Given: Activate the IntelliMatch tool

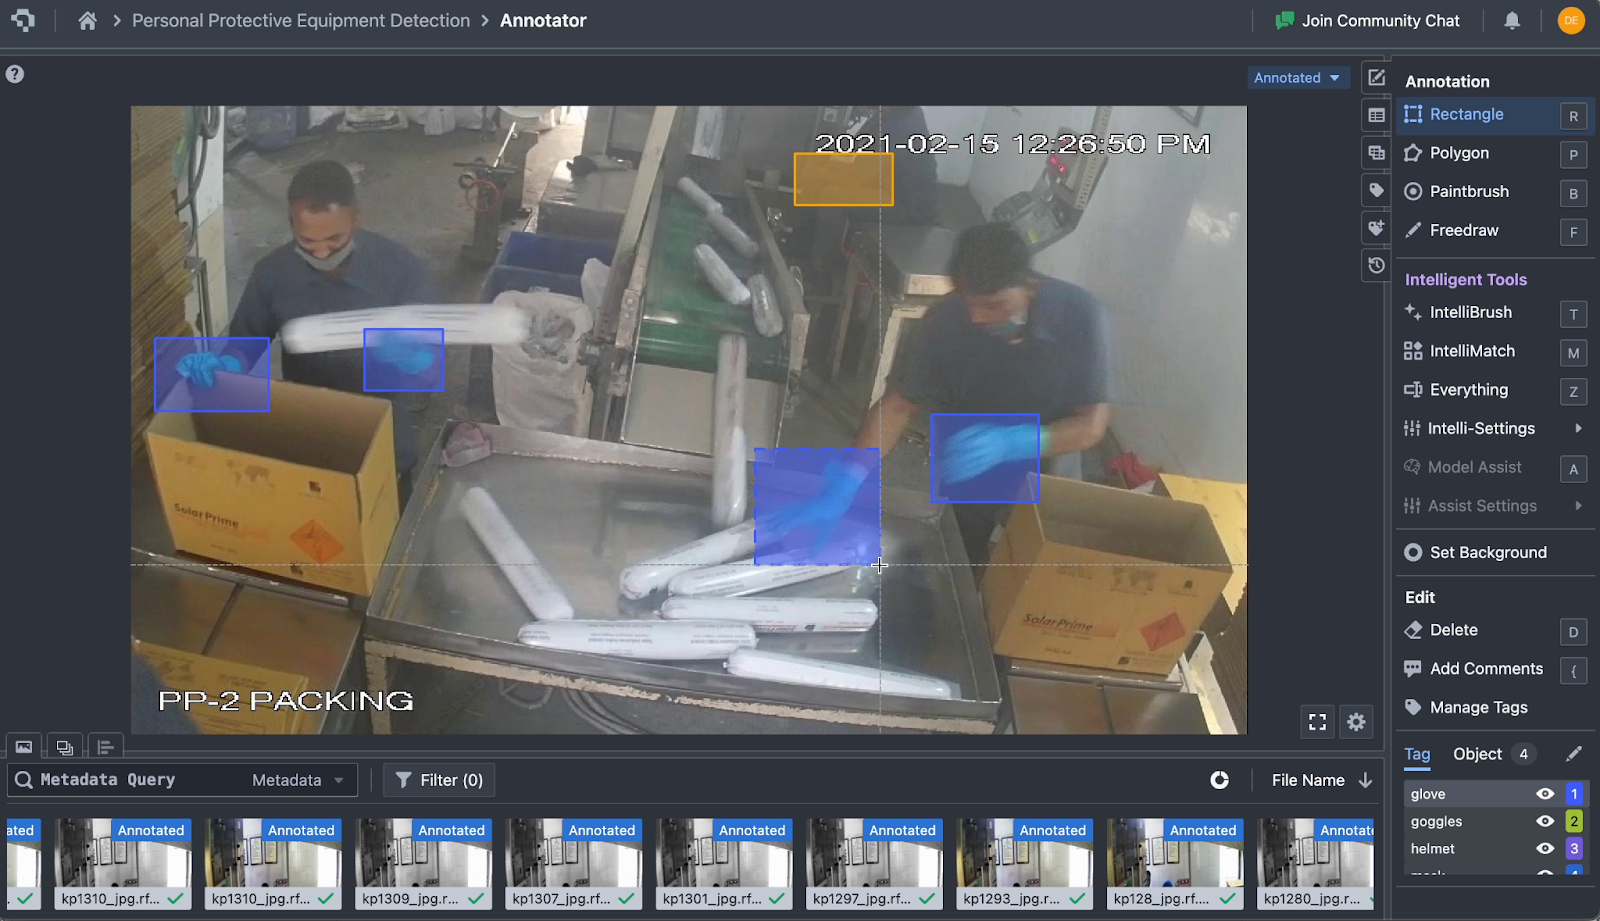Looking at the screenshot, I should 1472,351.
